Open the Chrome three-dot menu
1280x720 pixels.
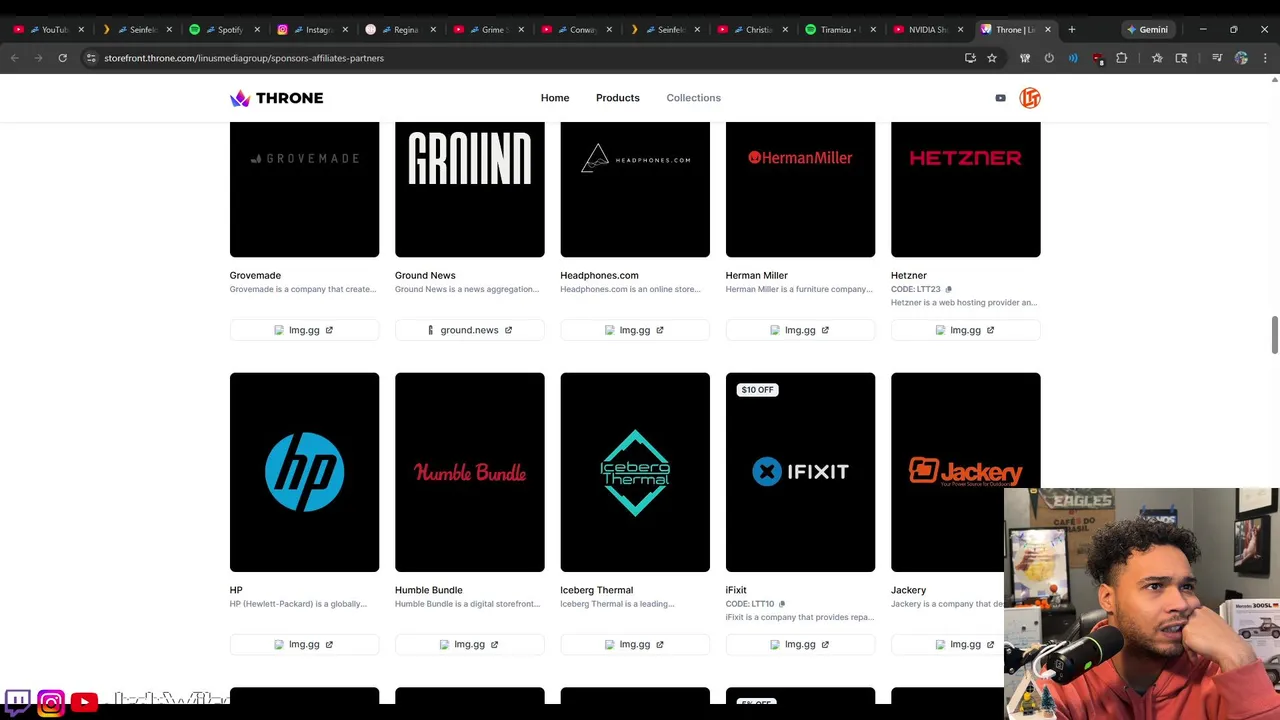point(1265,58)
